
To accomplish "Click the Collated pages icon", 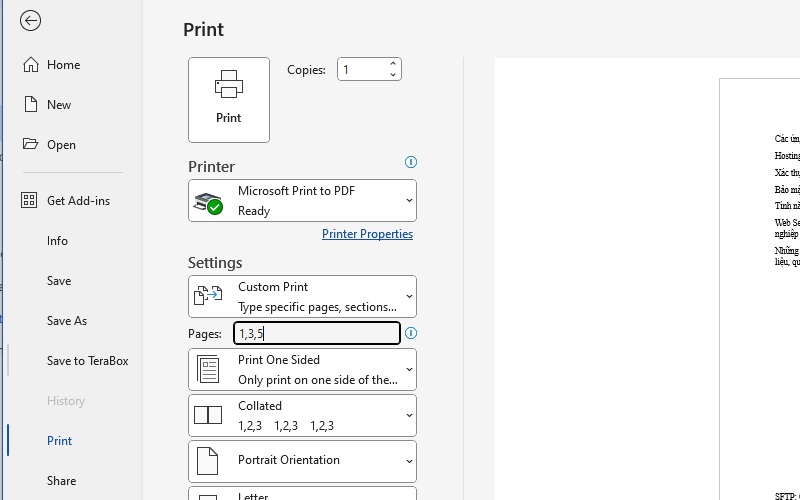I will click(x=208, y=415).
